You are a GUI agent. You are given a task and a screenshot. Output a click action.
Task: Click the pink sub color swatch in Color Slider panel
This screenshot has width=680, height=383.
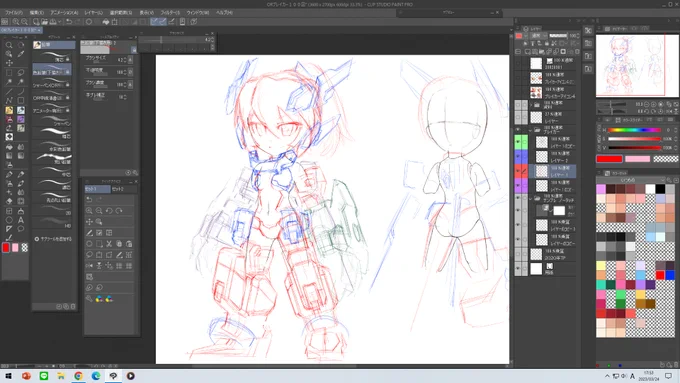[637, 159]
